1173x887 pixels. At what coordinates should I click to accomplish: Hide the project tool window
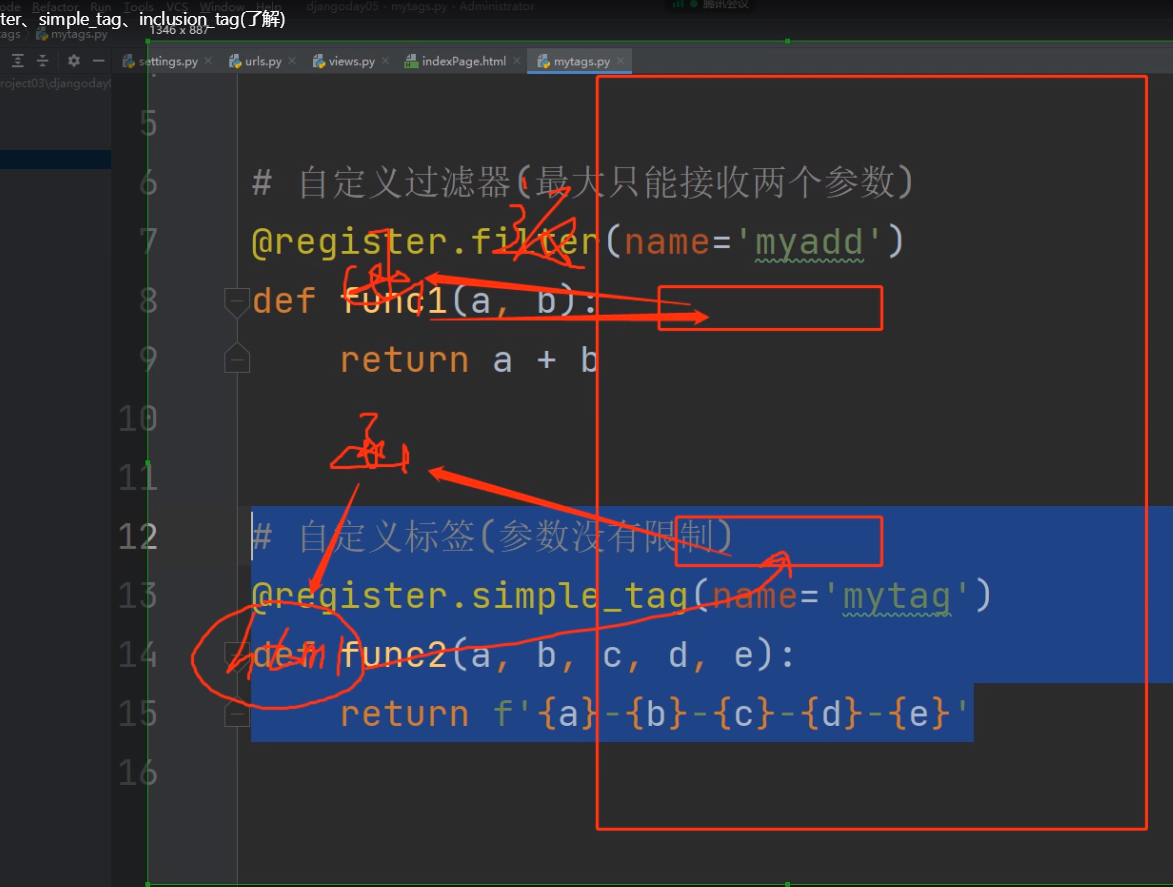[x=98, y=61]
